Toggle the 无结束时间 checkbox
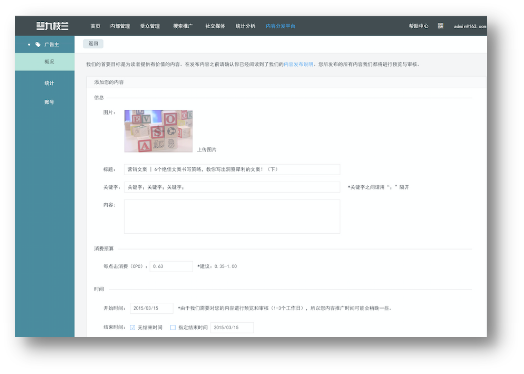 click(132, 328)
